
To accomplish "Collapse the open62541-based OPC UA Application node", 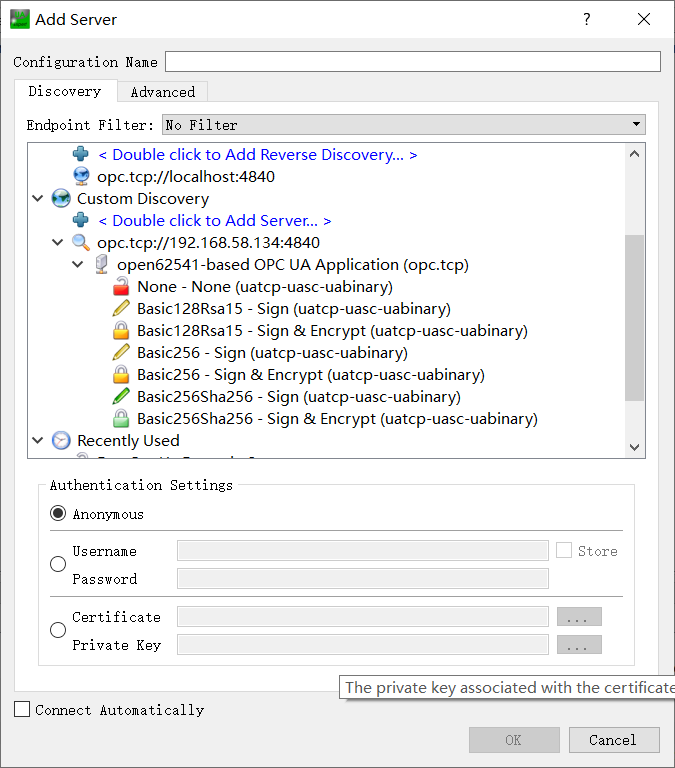I will coord(77,264).
